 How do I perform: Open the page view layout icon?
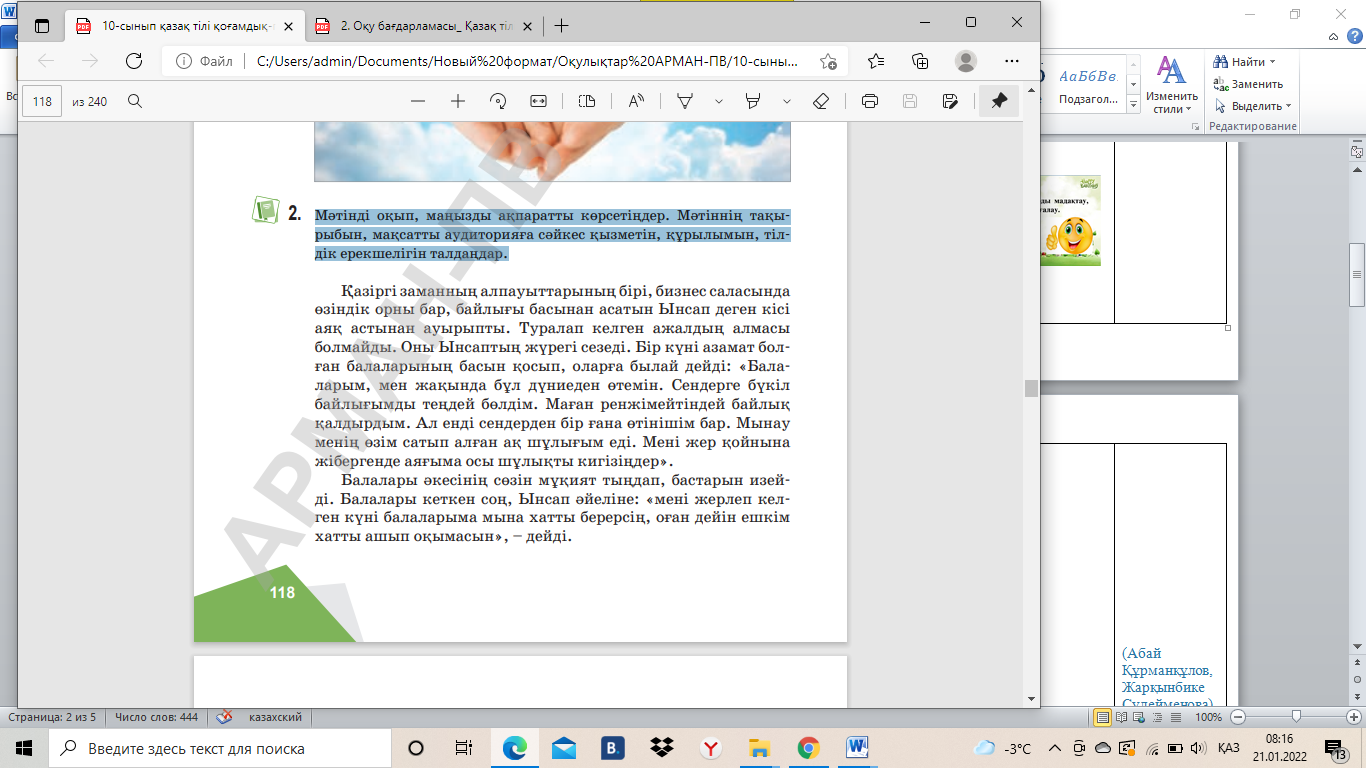click(x=587, y=101)
